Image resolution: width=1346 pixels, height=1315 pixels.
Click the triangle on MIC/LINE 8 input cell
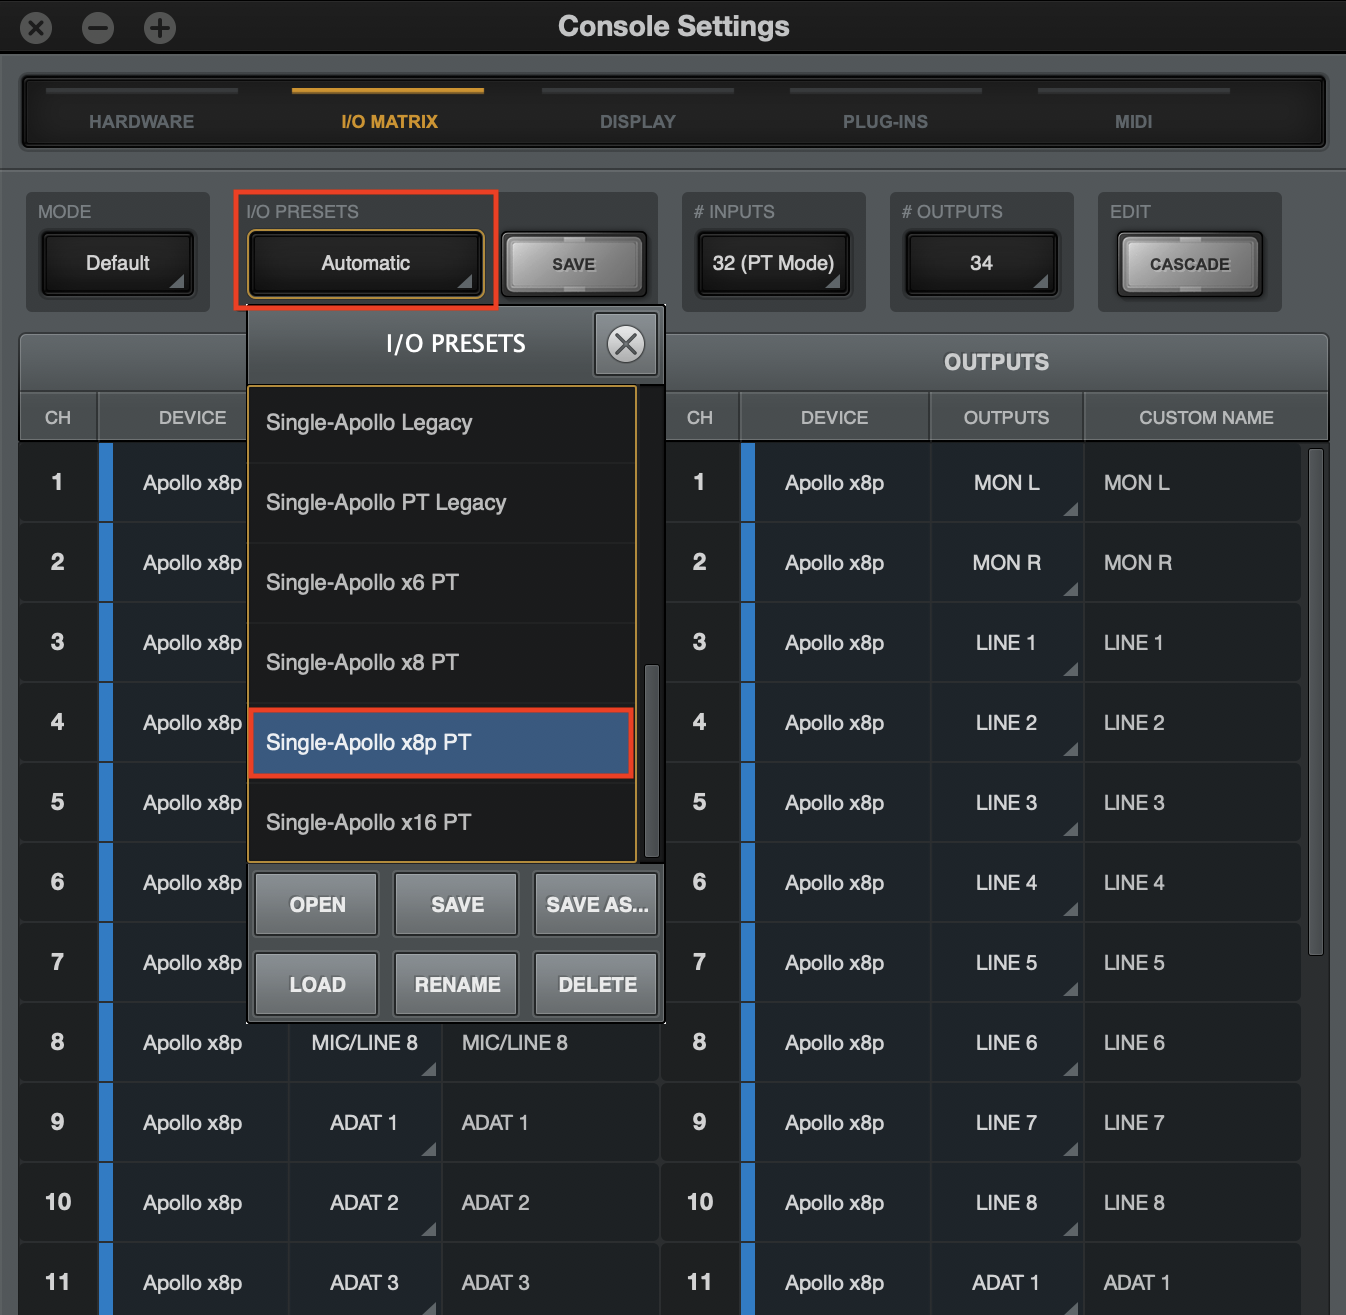coord(430,1070)
